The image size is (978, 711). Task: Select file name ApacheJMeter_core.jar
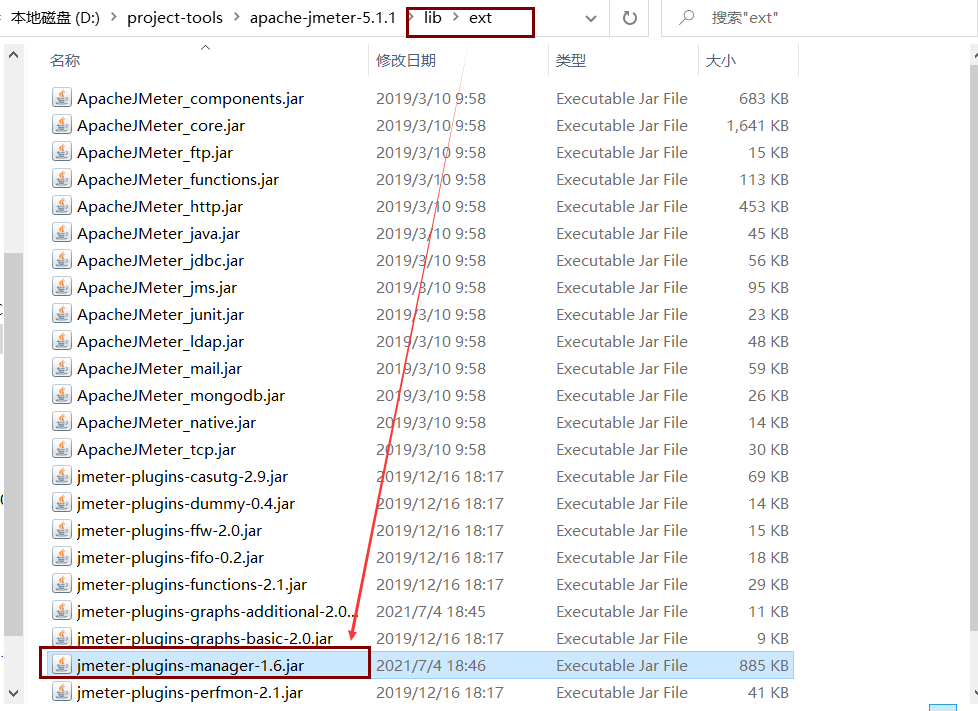coord(161,125)
